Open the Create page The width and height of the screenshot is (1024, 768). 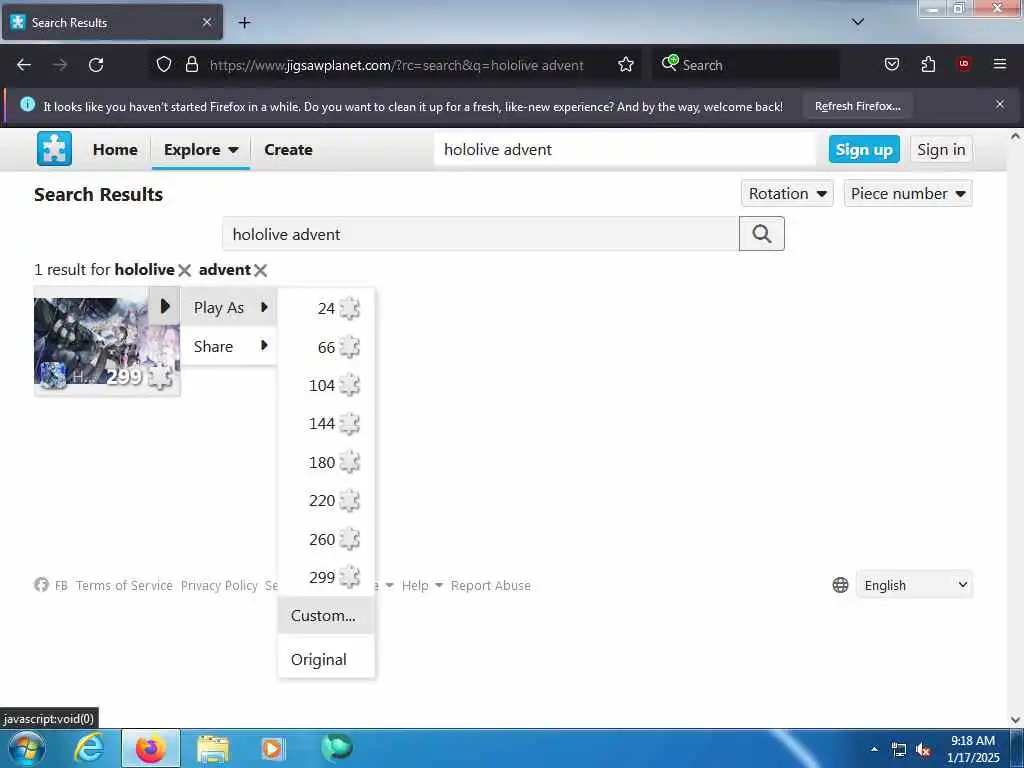pos(288,150)
